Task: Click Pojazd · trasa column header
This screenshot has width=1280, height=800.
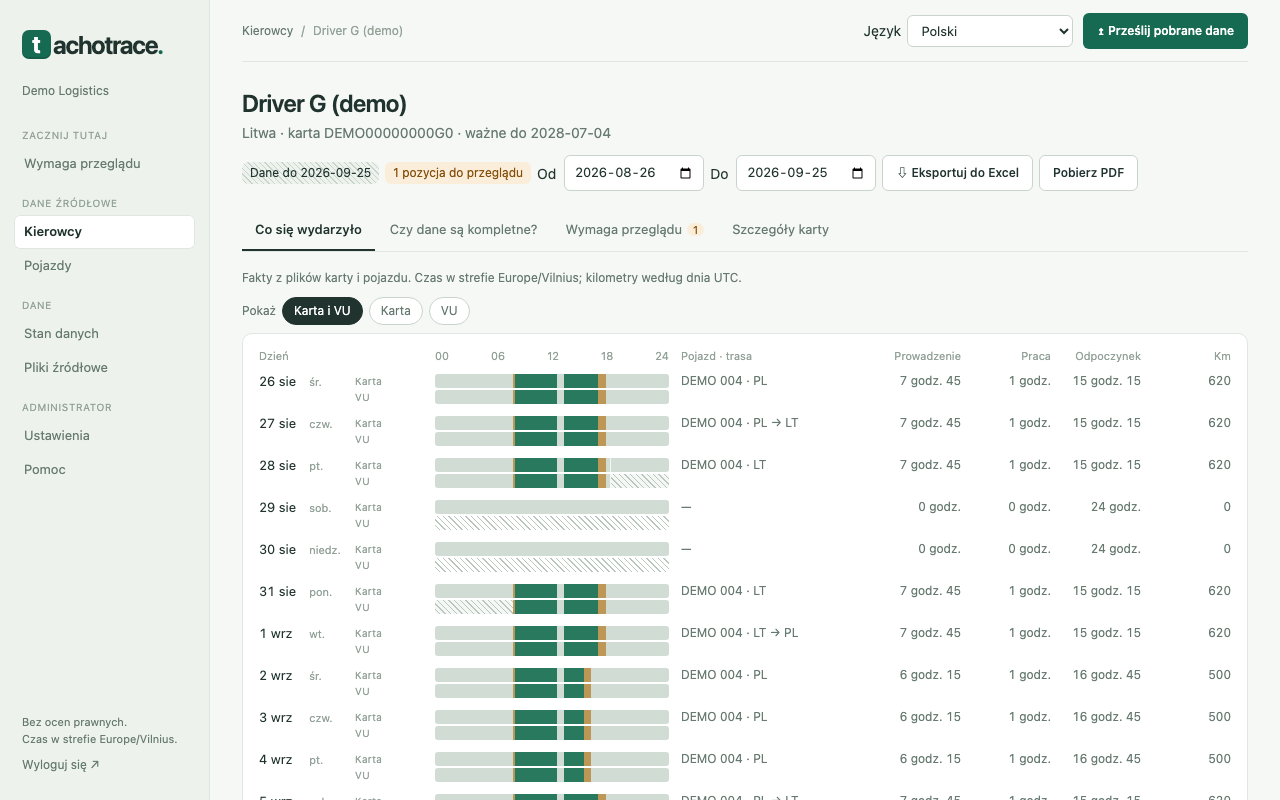Action: (x=716, y=356)
